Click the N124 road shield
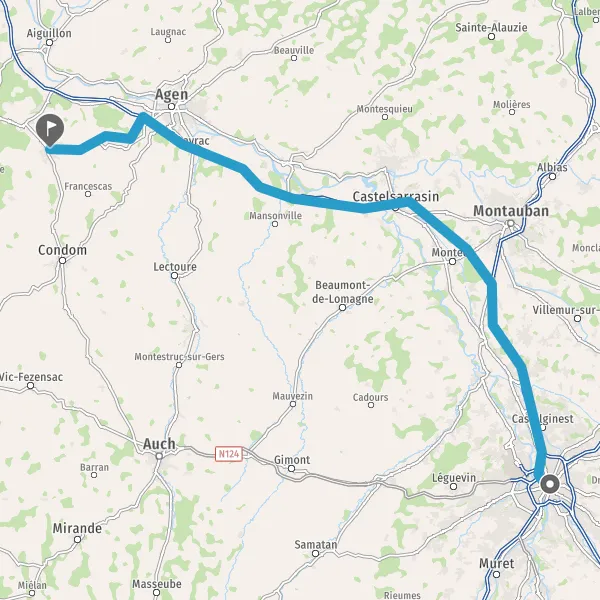 (229, 454)
